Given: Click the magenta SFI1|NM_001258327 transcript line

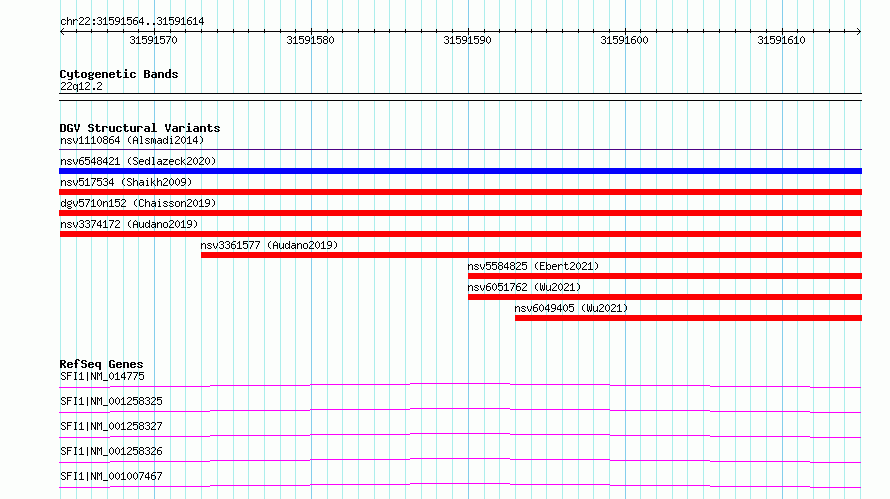Looking at the screenshot, I should (x=460, y=435).
